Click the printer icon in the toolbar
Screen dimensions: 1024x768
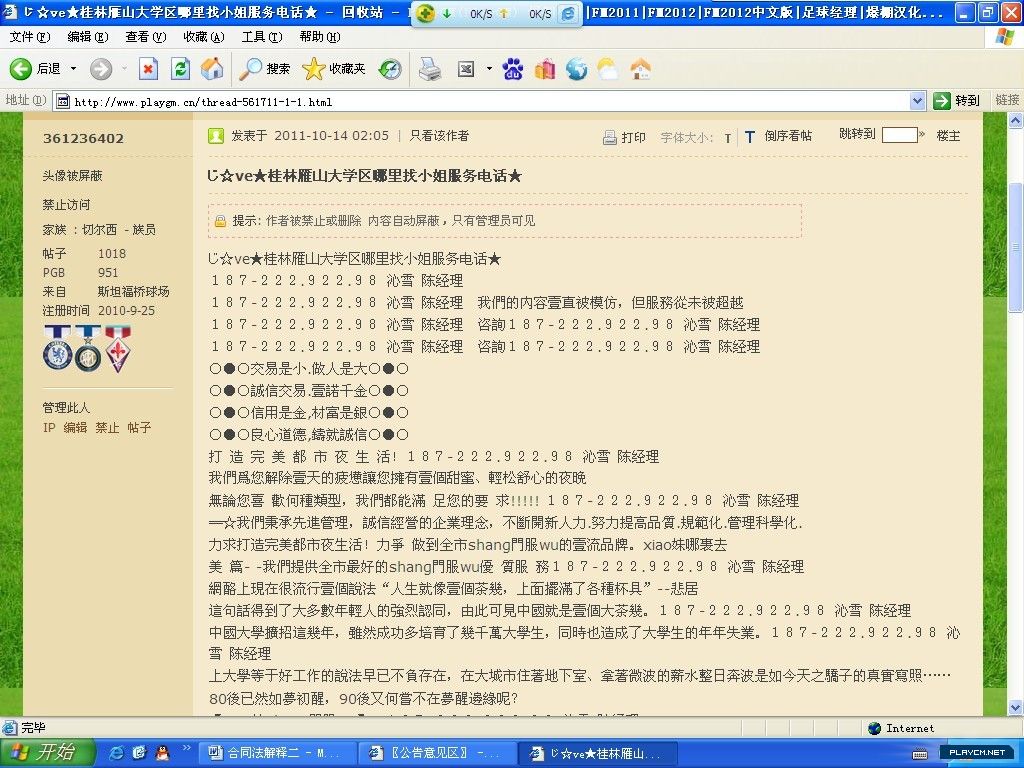pos(429,69)
